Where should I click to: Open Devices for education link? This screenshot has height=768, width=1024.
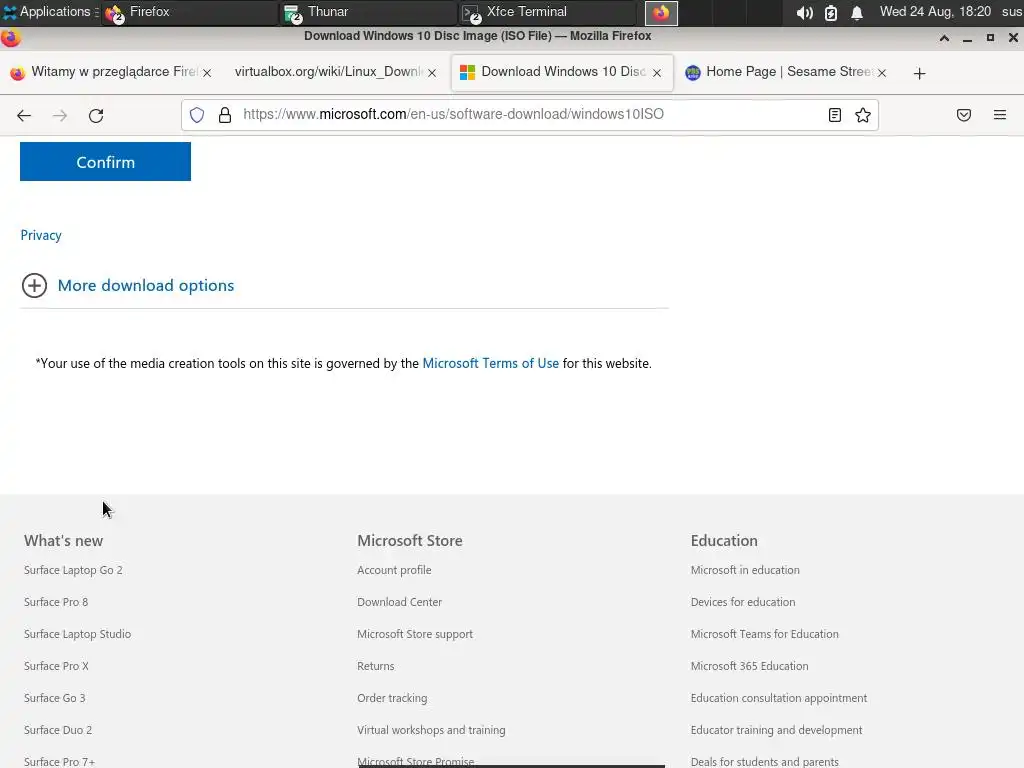743,602
